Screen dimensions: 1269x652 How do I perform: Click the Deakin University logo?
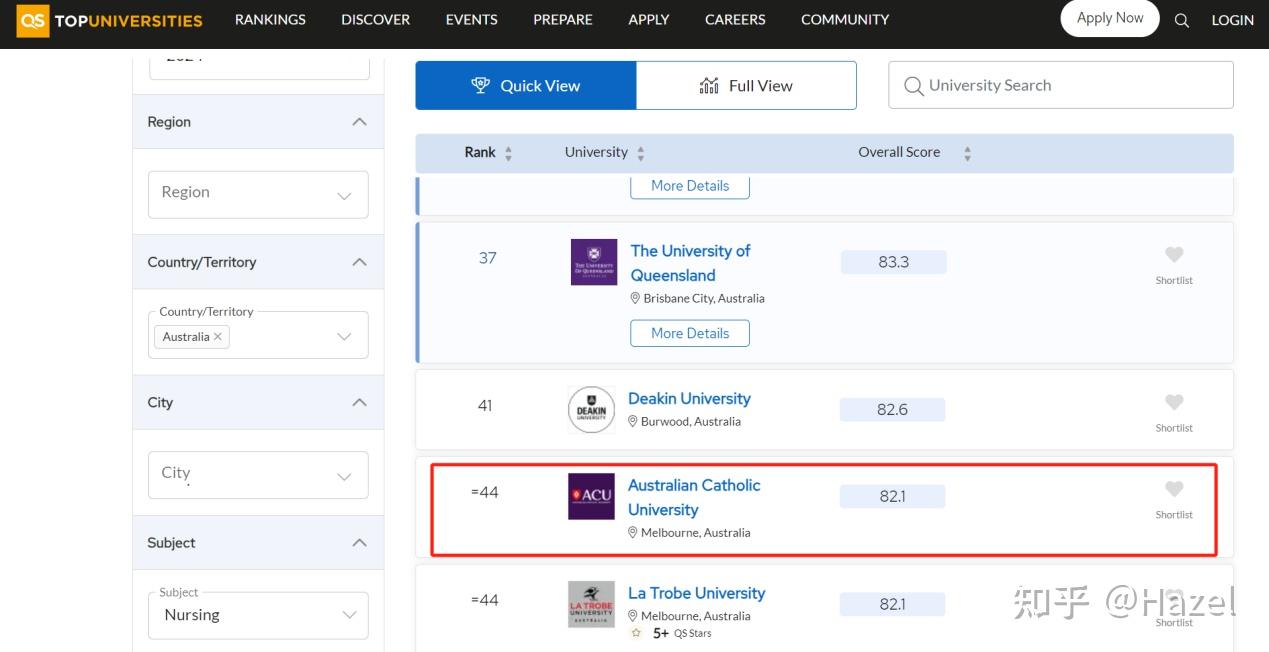[x=591, y=410]
